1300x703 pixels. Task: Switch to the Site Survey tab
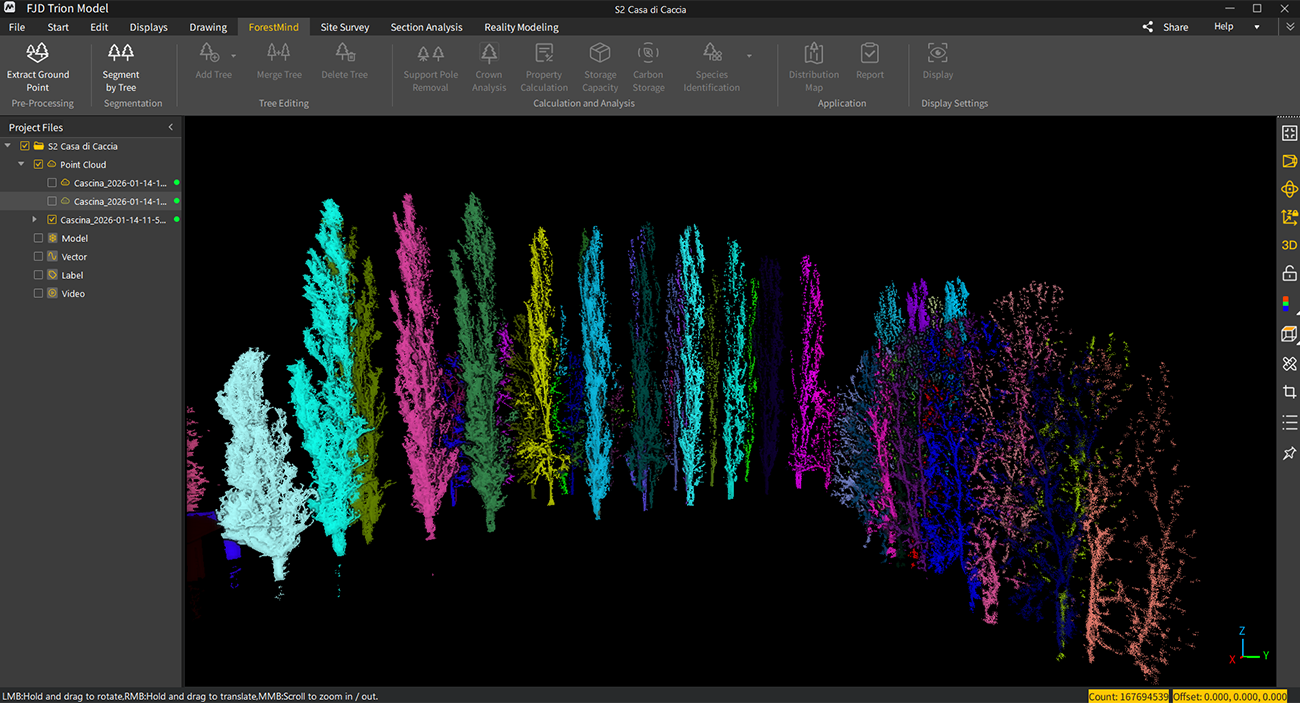coord(344,27)
